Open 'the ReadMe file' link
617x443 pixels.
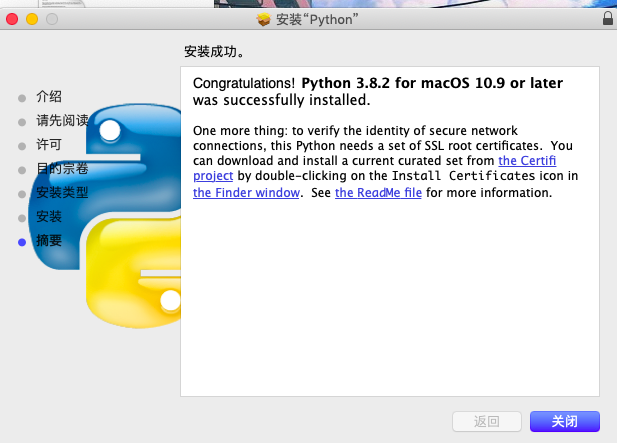coord(378,192)
